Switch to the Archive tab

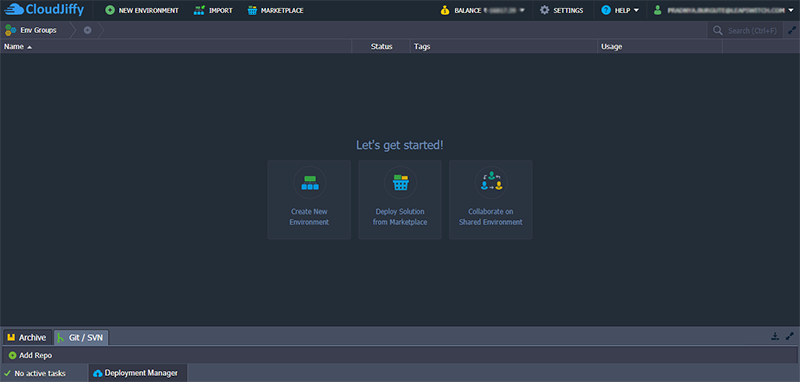coord(28,338)
